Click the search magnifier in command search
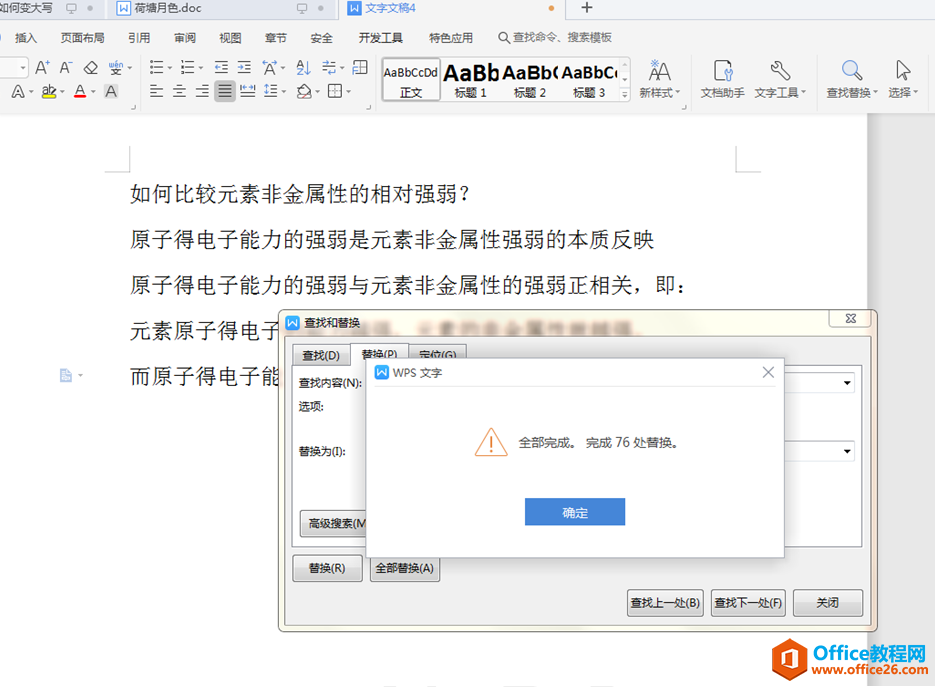935x687 pixels. (504, 38)
